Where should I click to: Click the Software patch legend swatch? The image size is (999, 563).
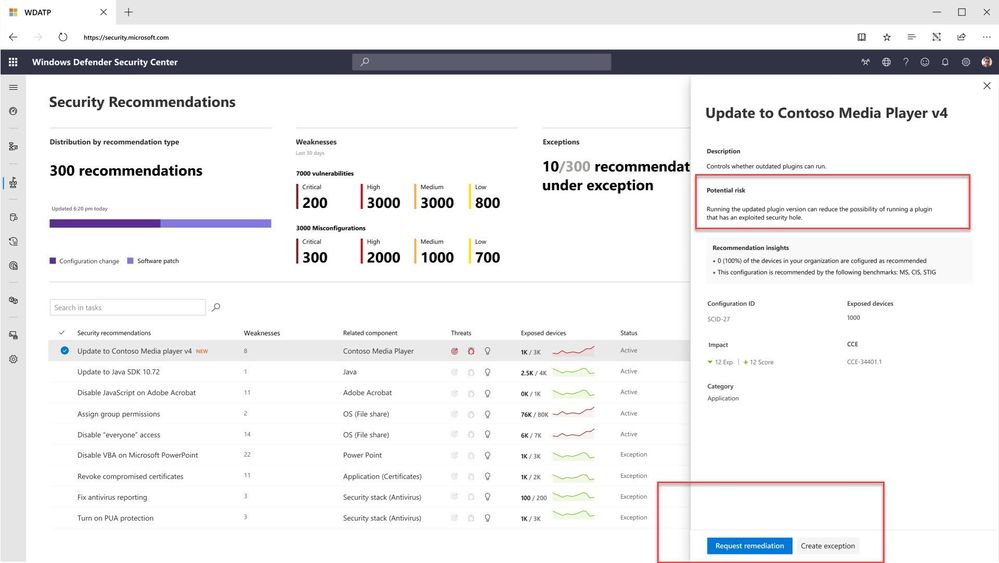point(131,260)
